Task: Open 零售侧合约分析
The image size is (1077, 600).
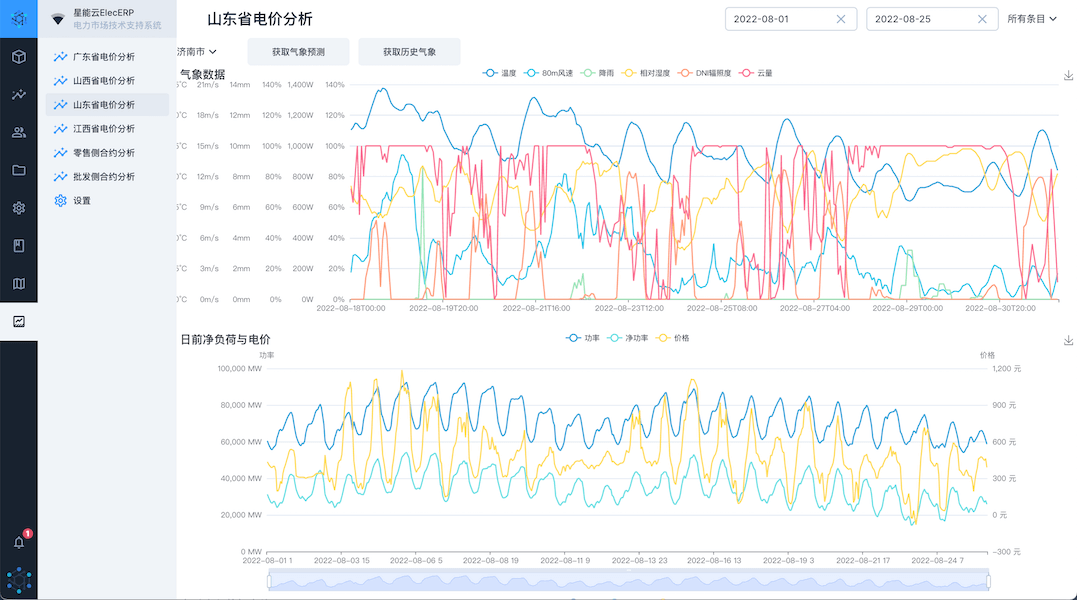Action: coord(107,152)
